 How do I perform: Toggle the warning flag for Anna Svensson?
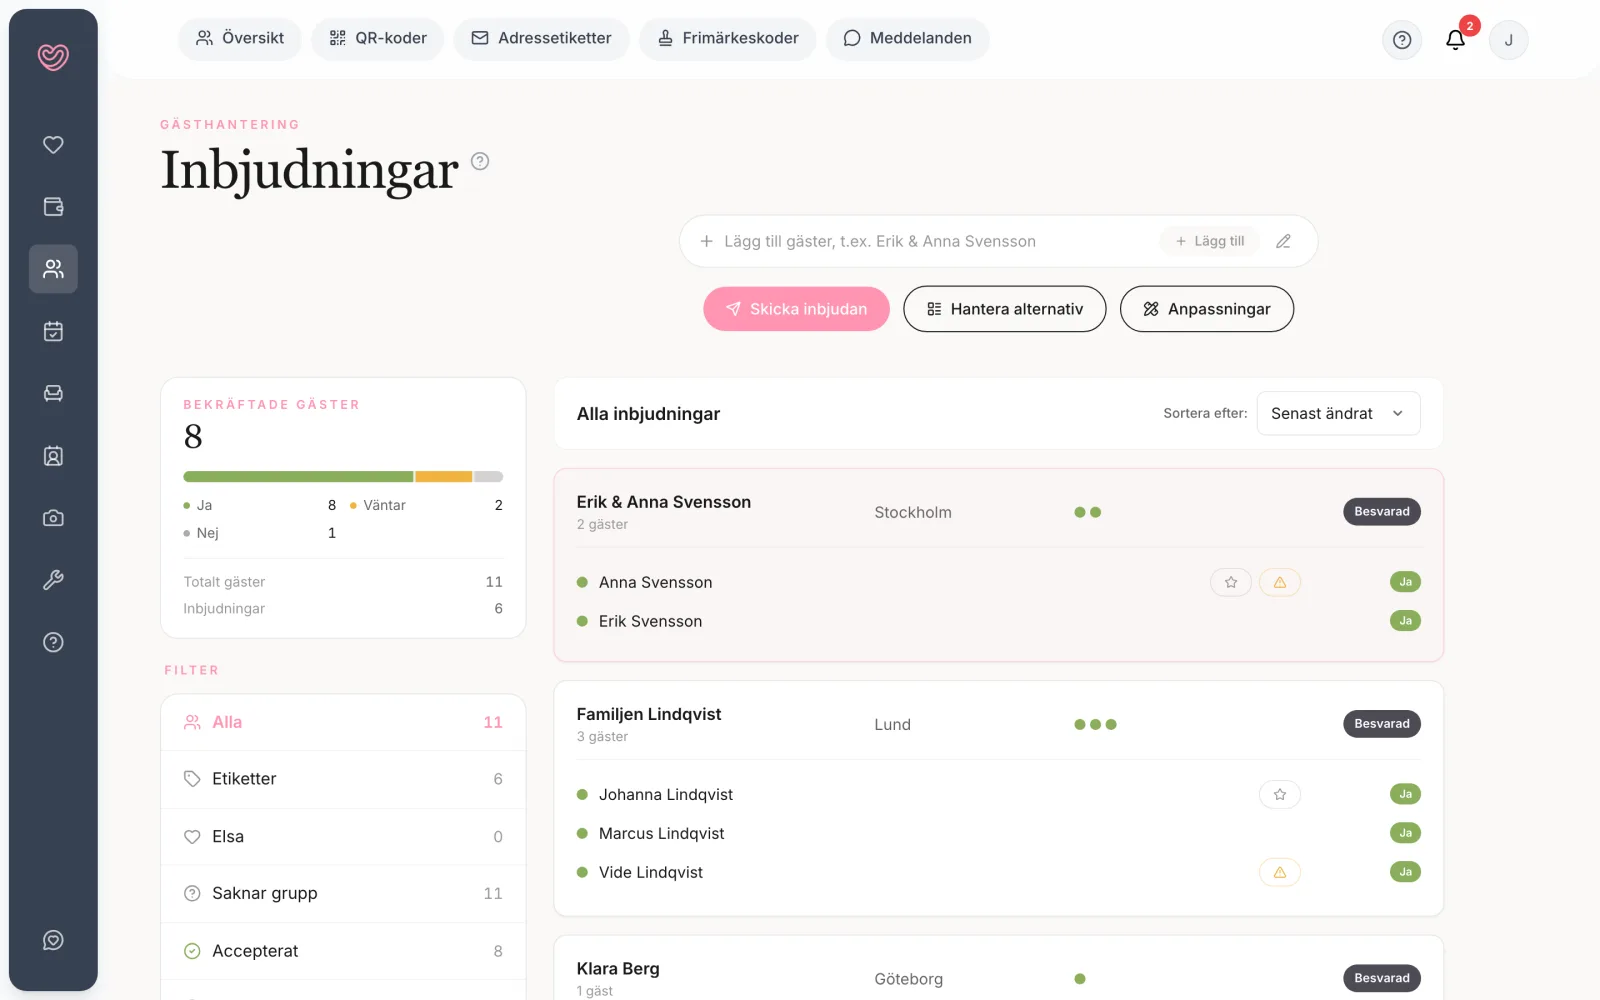tap(1279, 582)
